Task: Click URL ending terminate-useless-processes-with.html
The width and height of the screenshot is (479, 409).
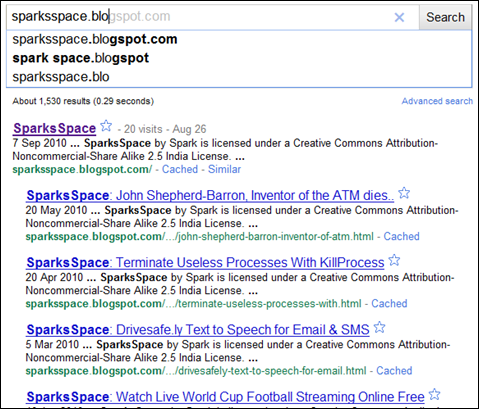Action: click(x=193, y=304)
